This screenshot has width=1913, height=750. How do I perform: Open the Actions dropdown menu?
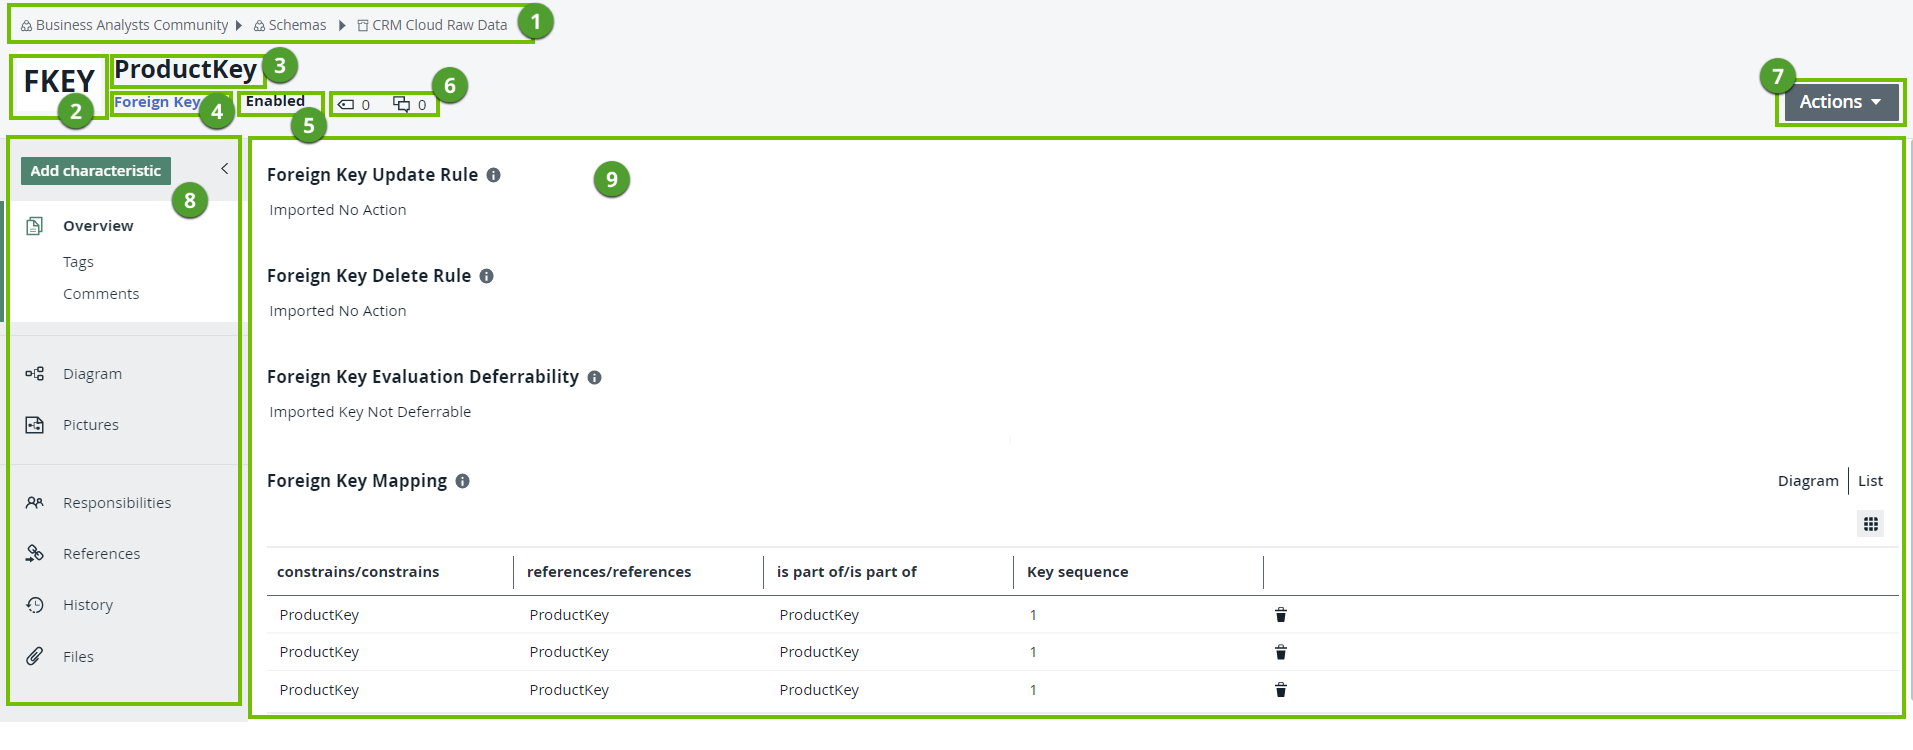1839,102
